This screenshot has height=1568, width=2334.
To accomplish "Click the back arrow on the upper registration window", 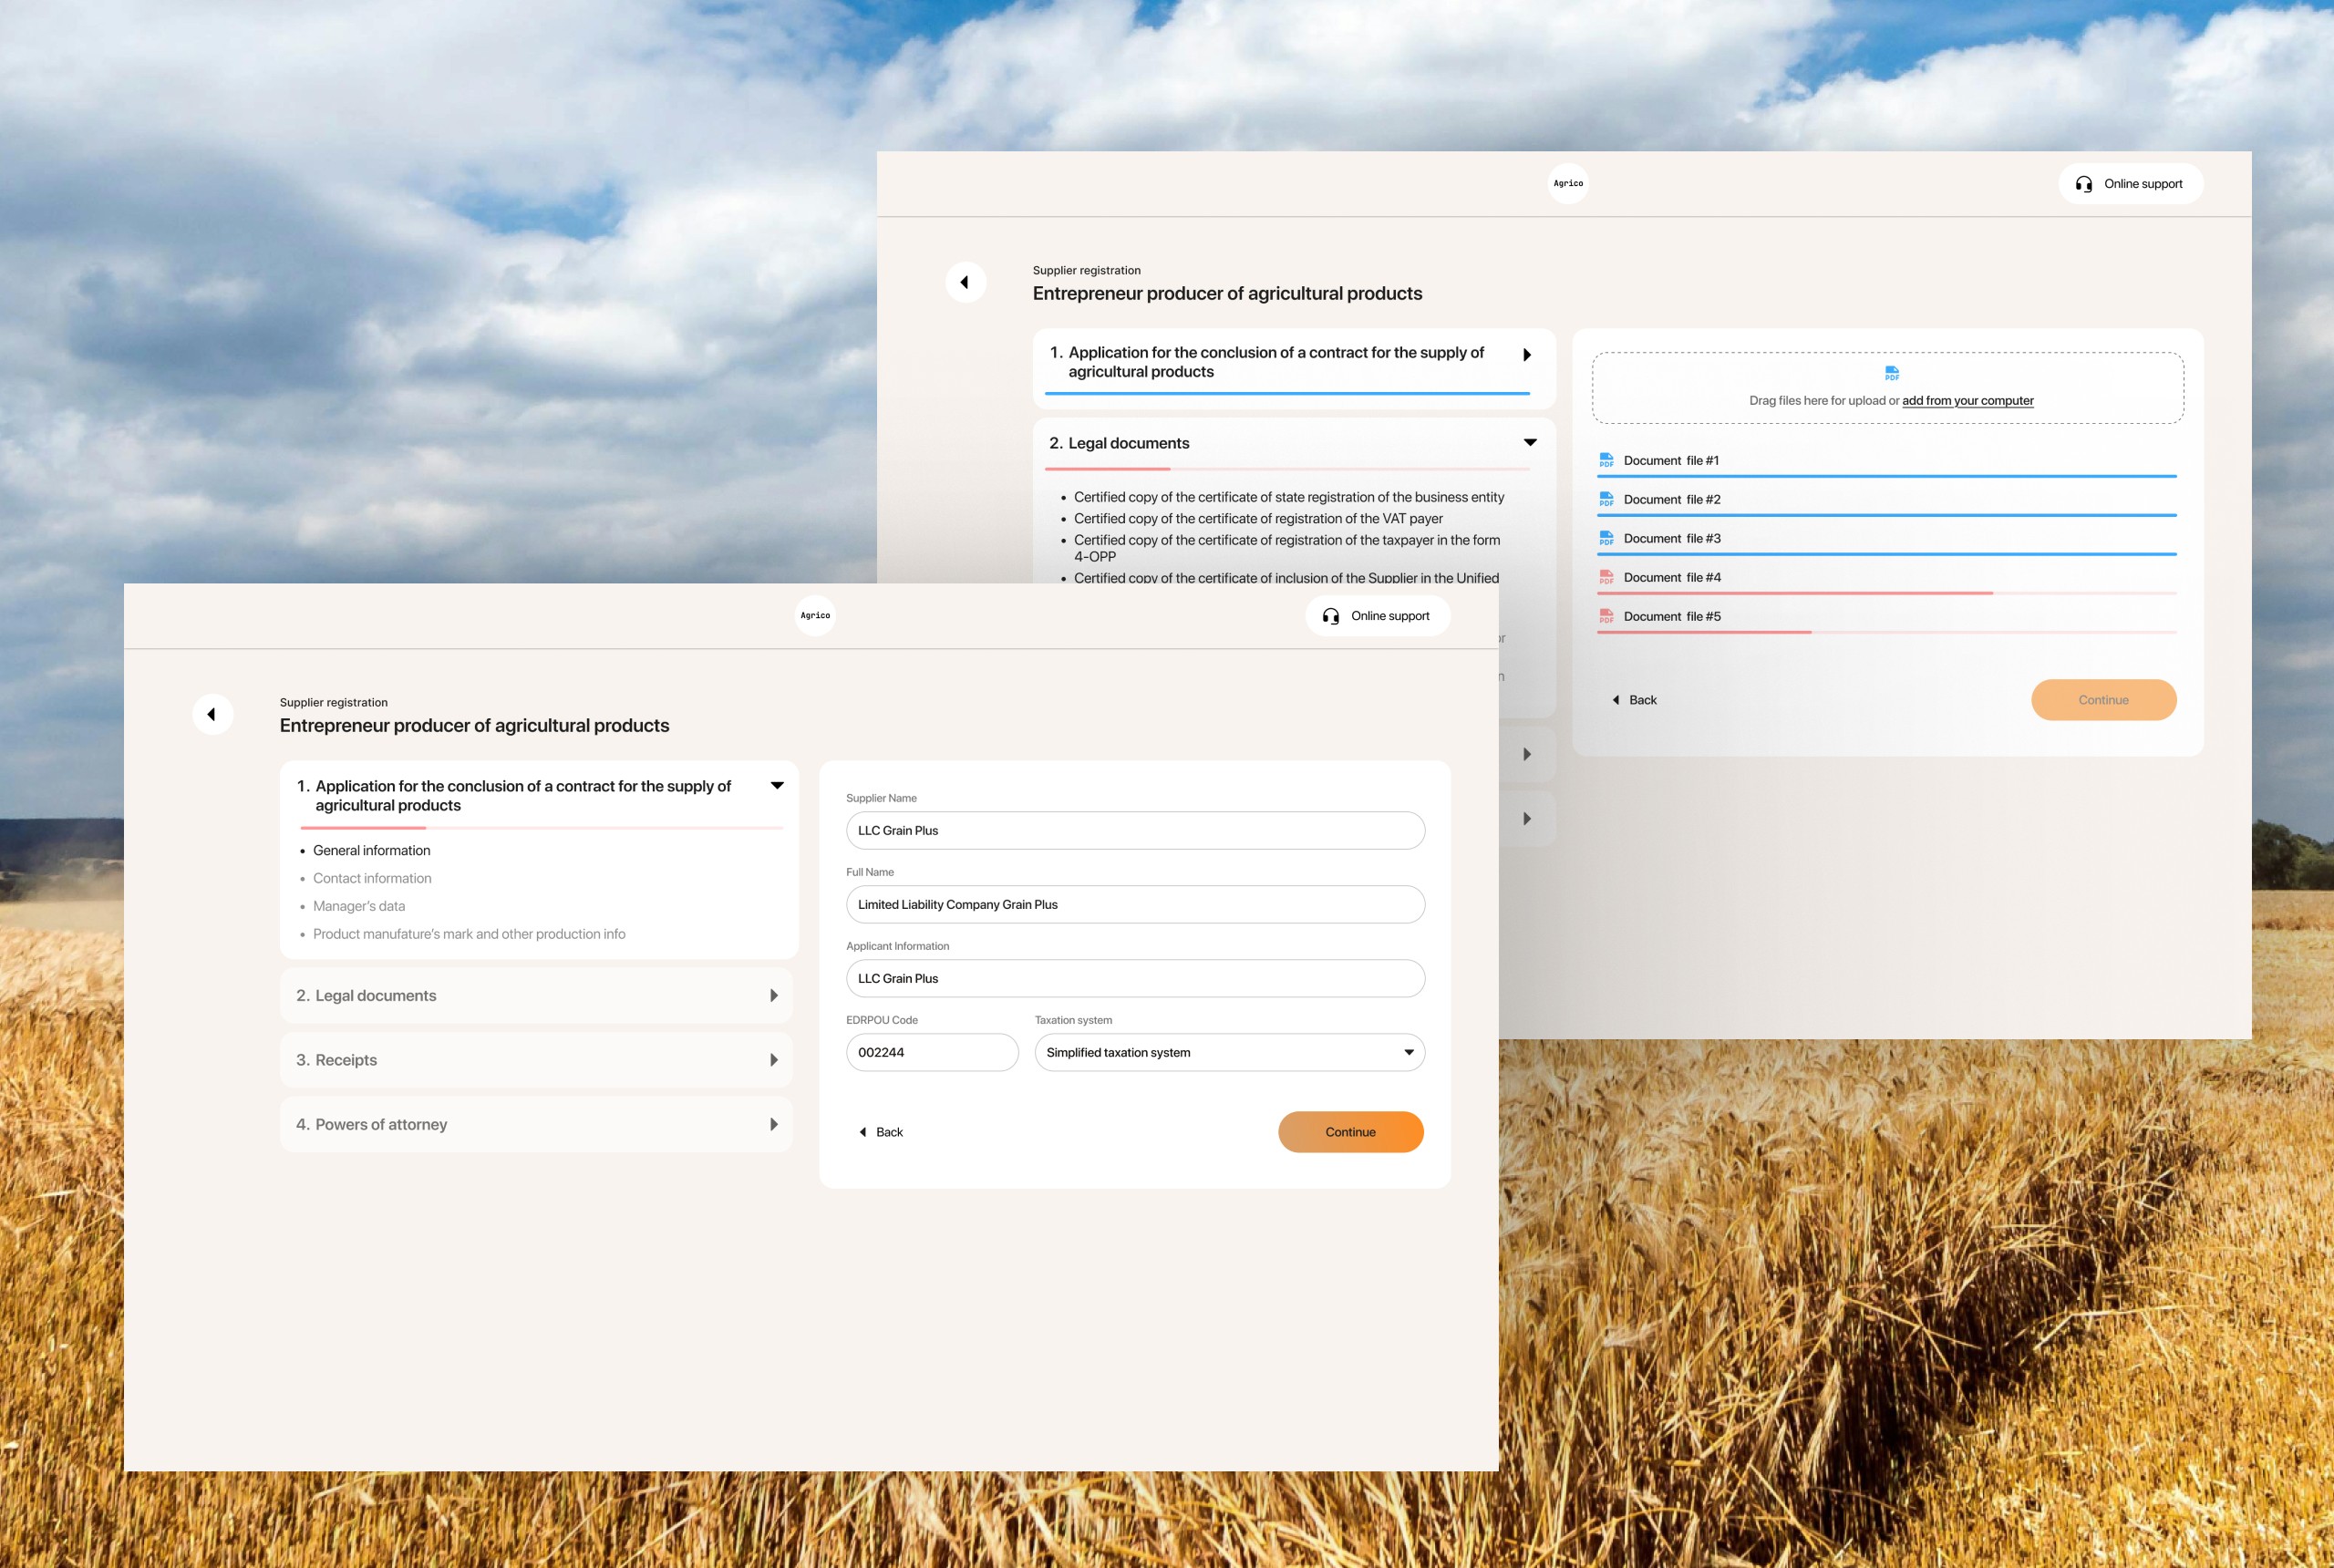I will tap(966, 282).
